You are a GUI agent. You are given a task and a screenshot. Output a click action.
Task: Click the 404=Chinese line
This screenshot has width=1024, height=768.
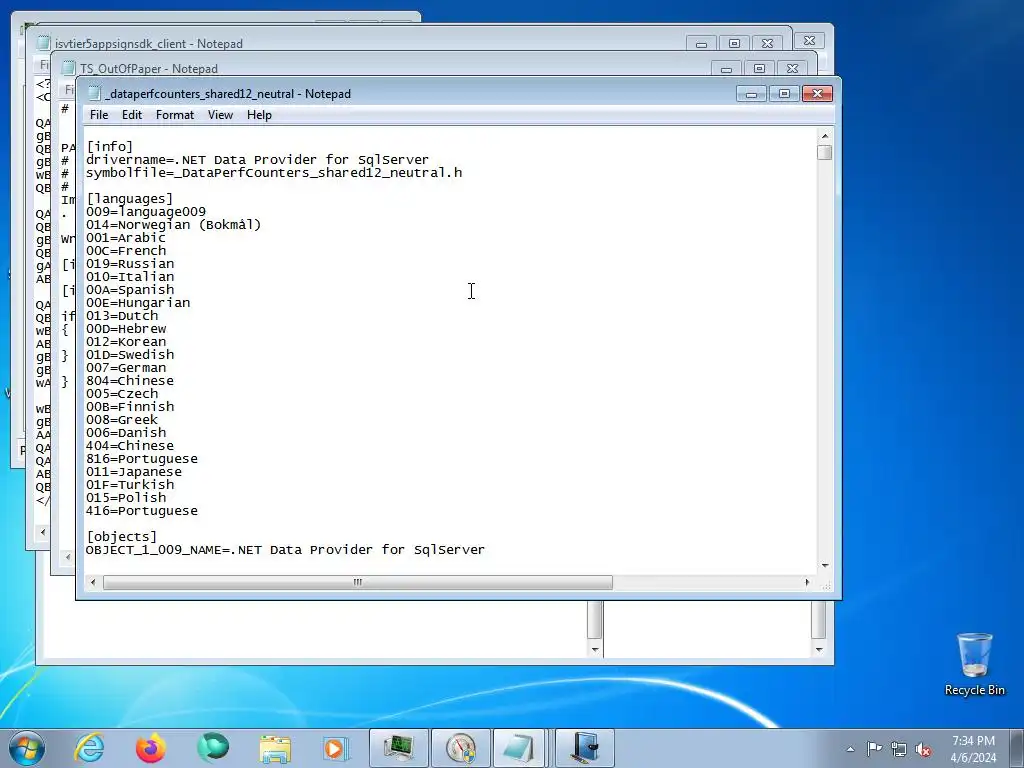point(130,445)
